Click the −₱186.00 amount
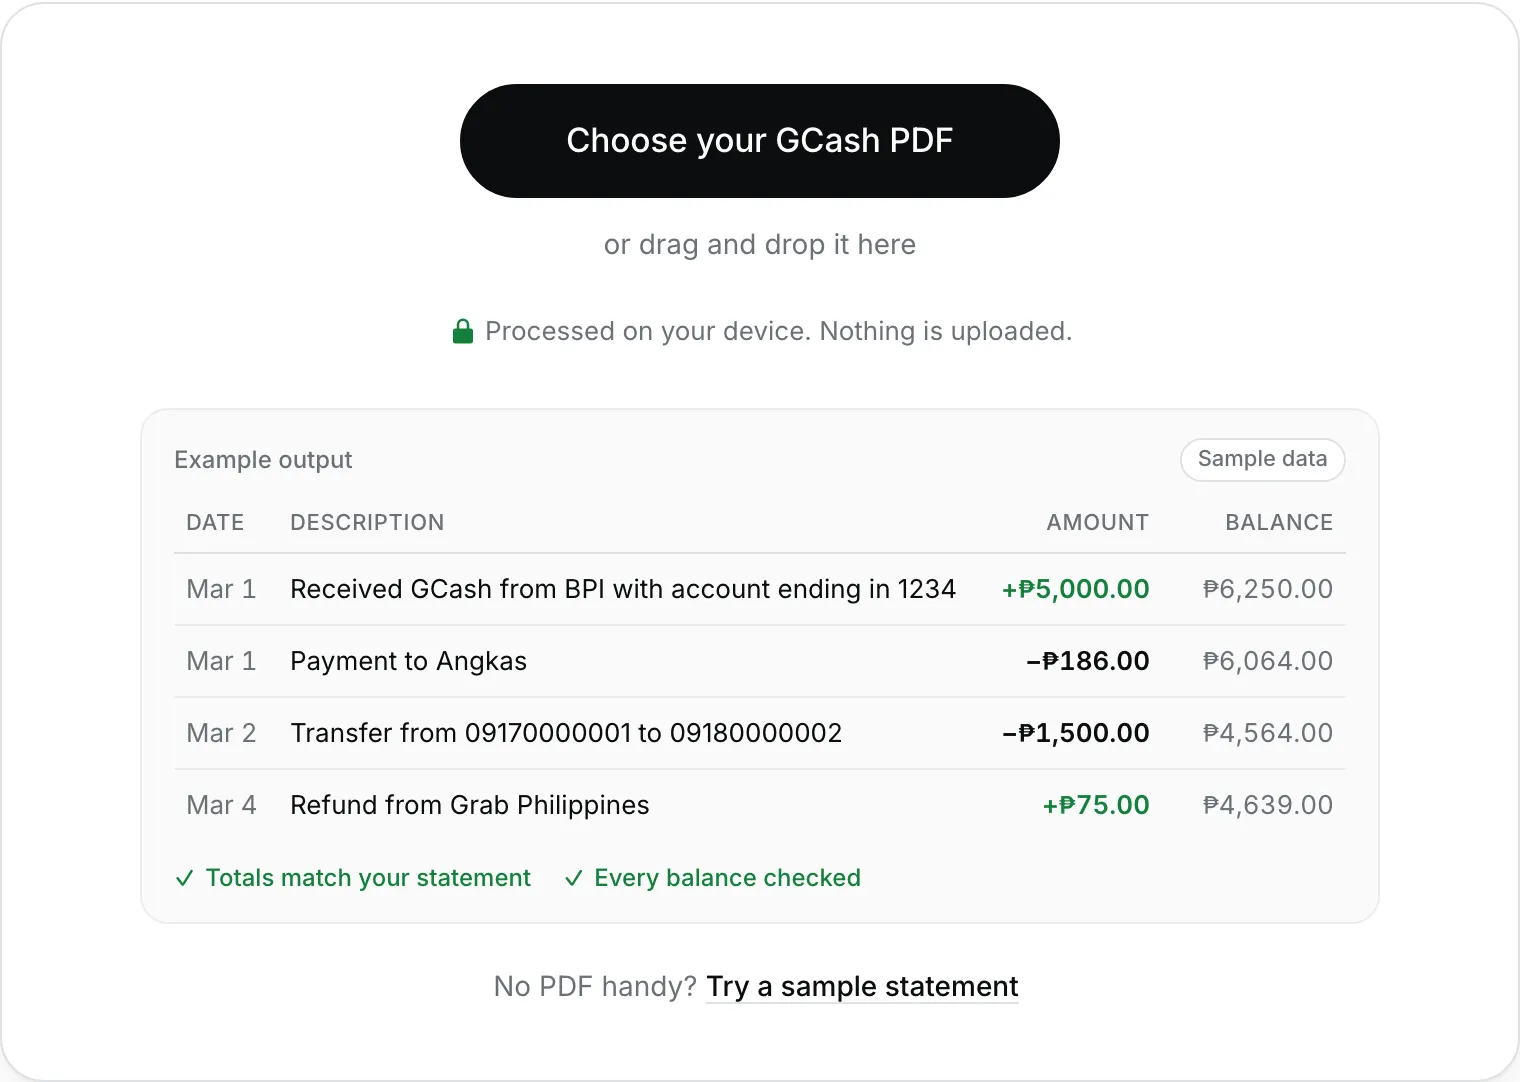The width and height of the screenshot is (1520, 1082). [x=1088, y=661]
